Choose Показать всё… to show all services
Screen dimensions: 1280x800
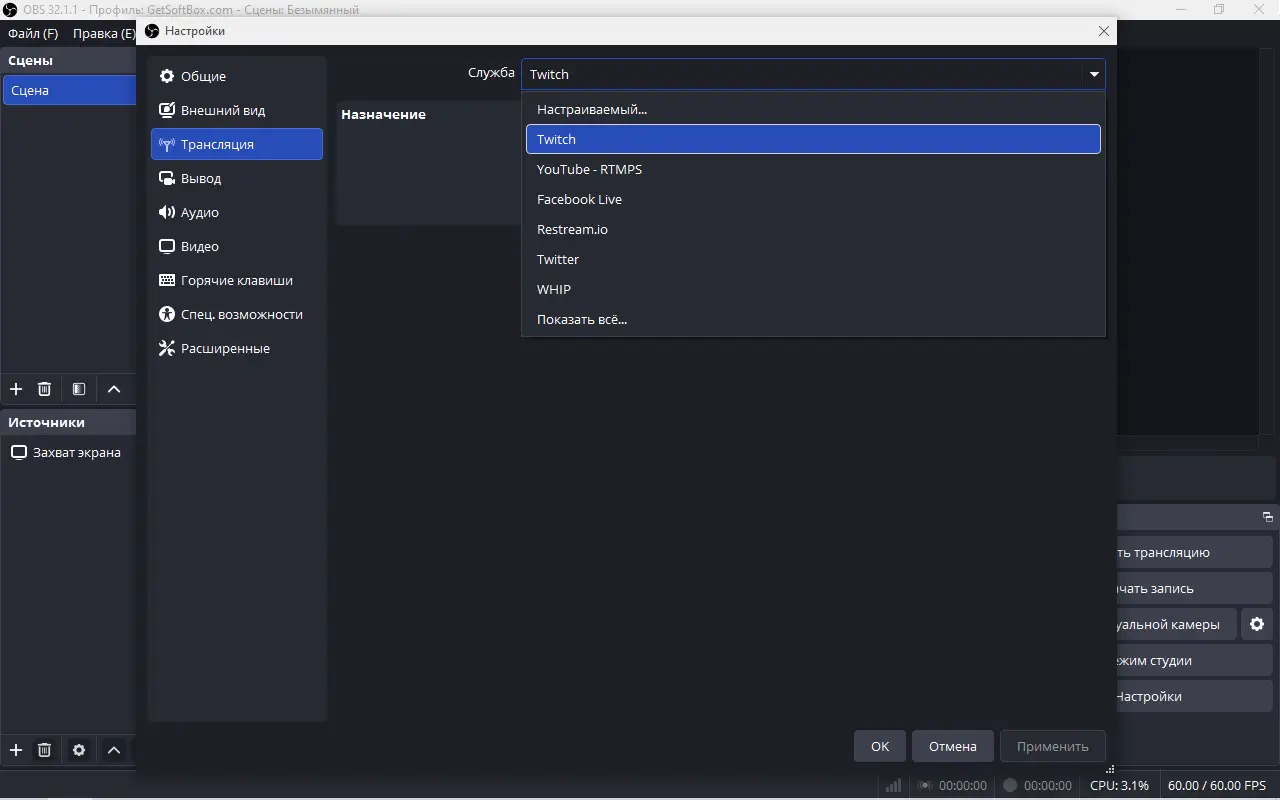(581, 319)
